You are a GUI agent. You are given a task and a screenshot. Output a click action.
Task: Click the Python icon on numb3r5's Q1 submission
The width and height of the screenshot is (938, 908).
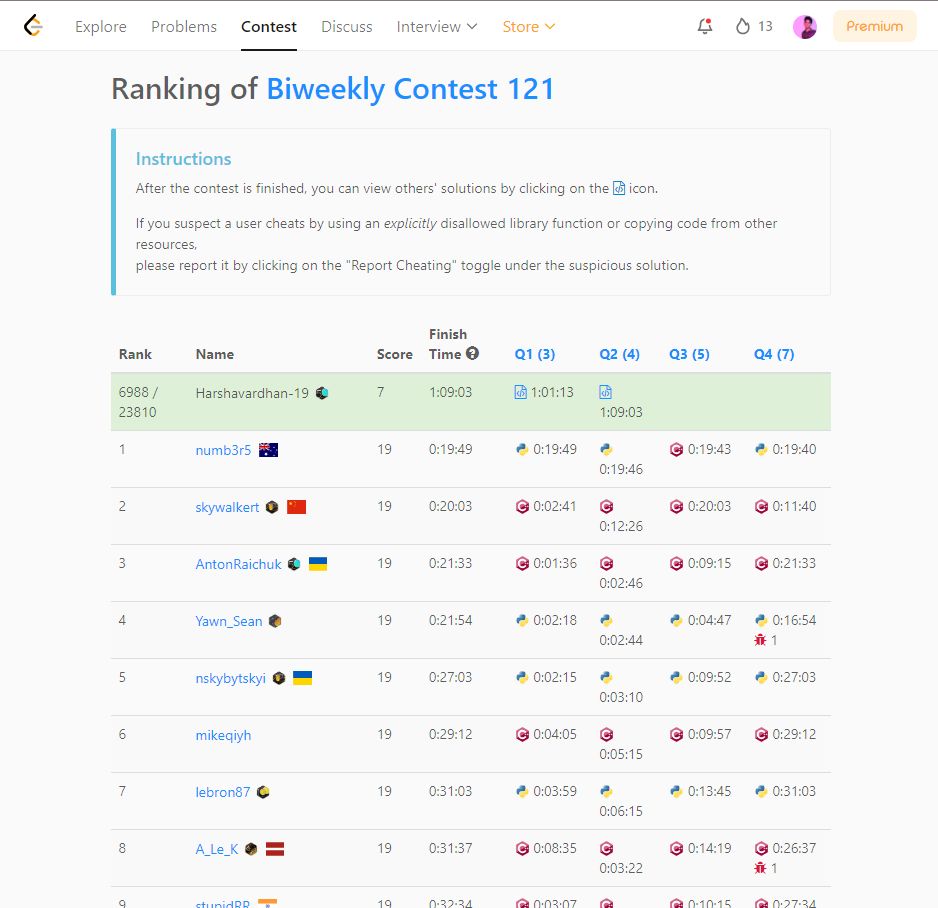(522, 449)
